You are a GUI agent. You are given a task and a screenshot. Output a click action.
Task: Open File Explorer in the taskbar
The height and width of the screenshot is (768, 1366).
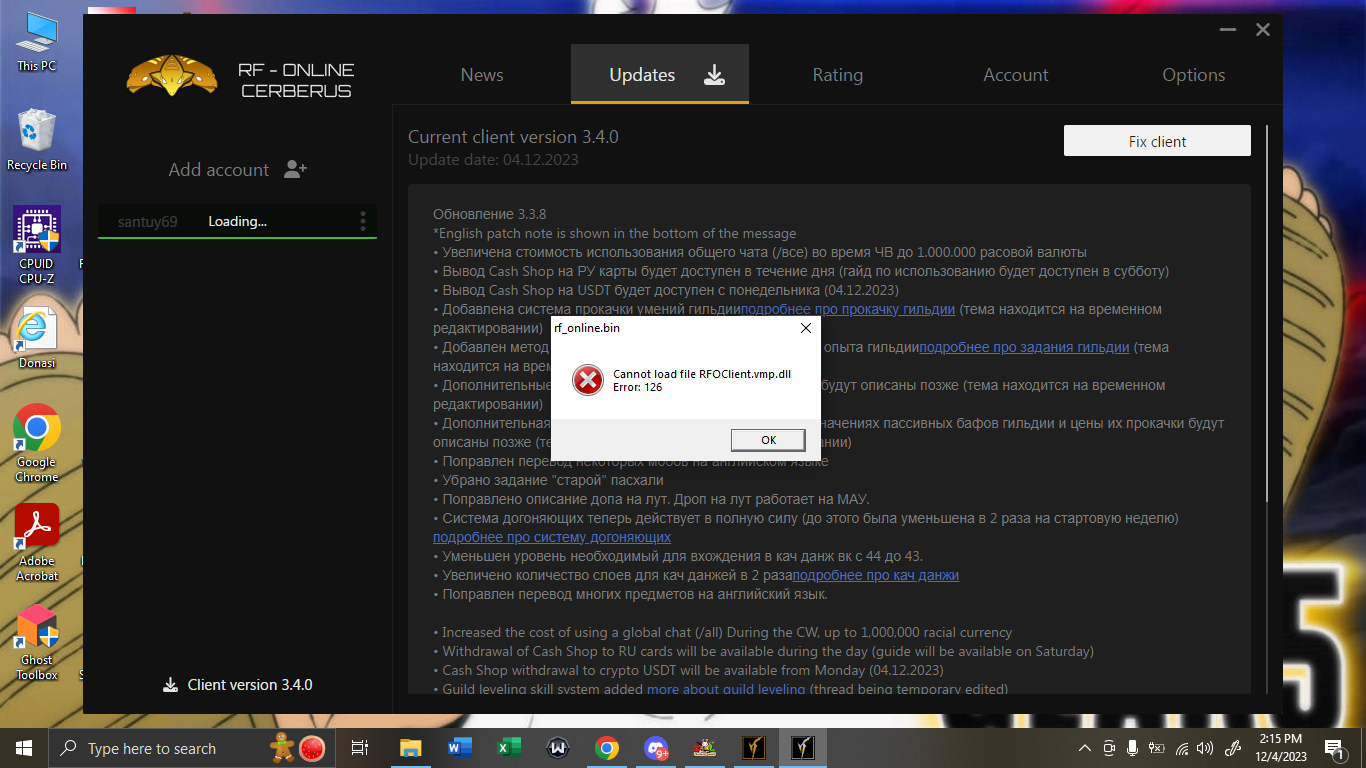tap(411, 748)
